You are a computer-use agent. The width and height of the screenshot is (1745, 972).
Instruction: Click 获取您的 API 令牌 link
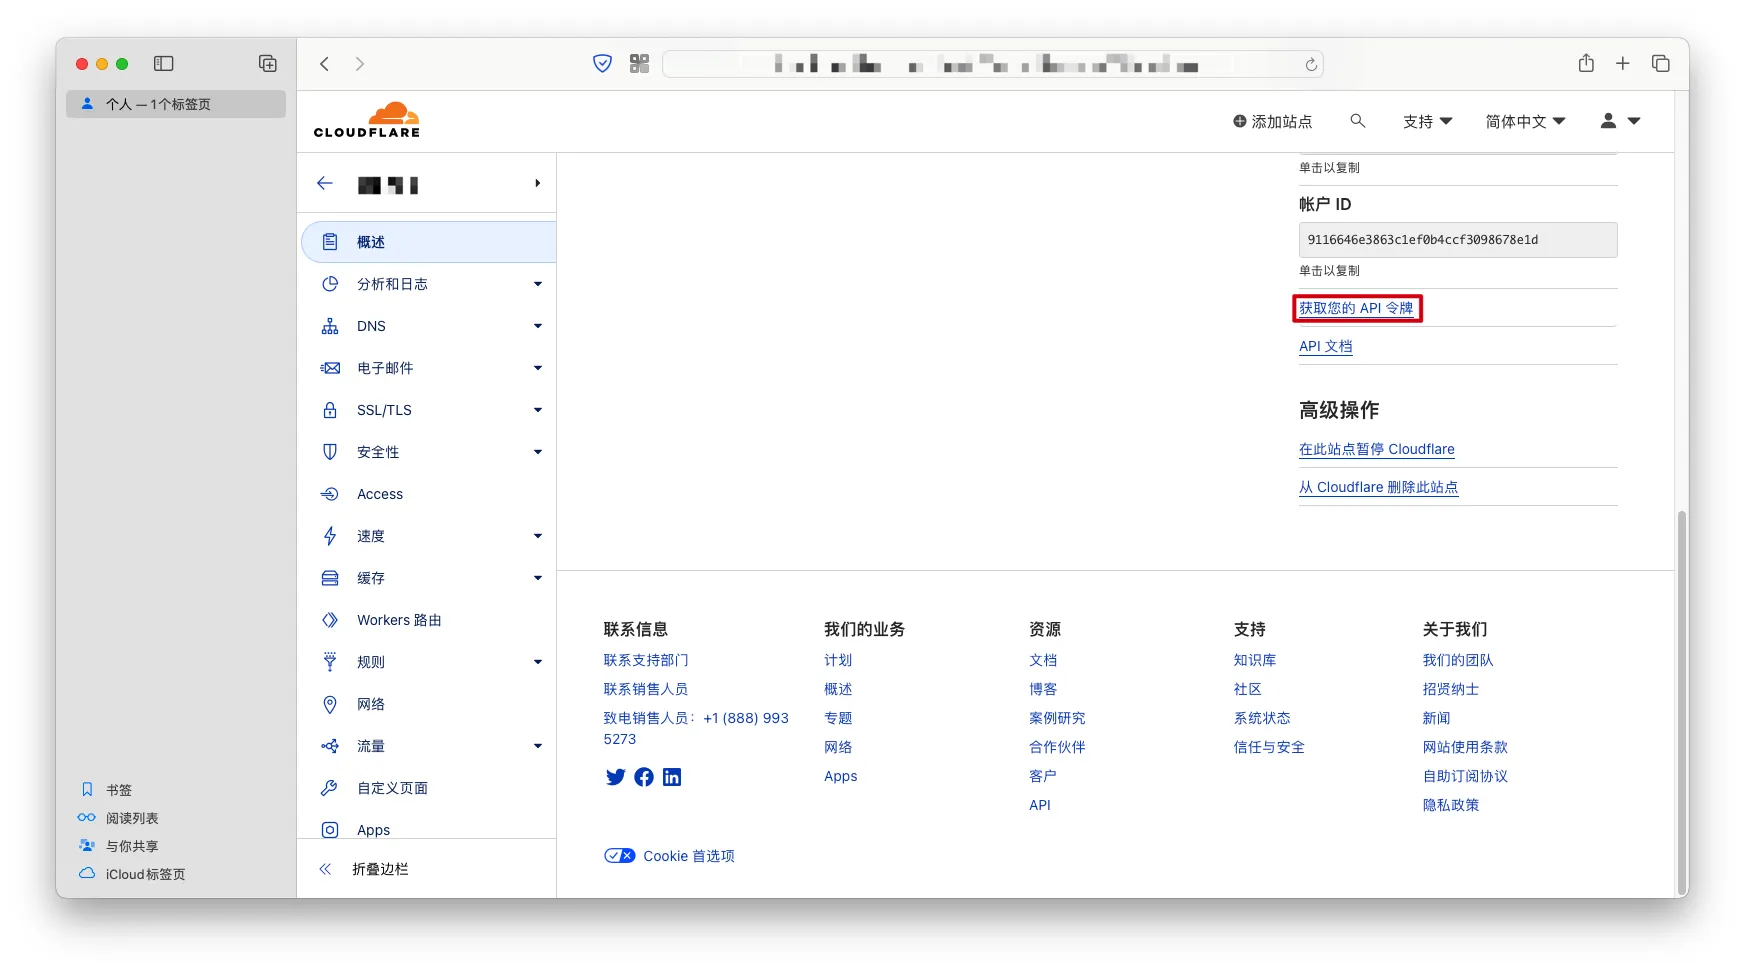point(1356,308)
